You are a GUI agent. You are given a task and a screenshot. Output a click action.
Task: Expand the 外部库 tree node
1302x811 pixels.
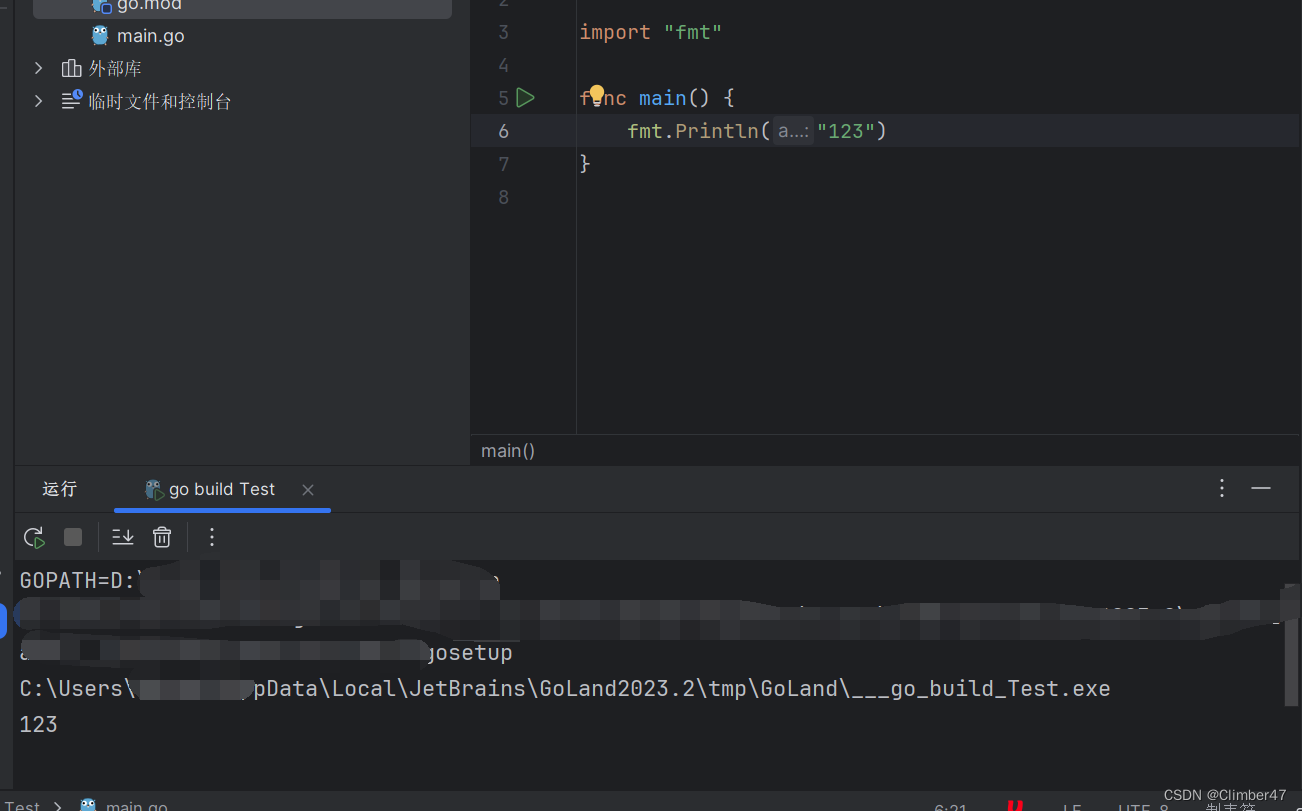pos(38,68)
